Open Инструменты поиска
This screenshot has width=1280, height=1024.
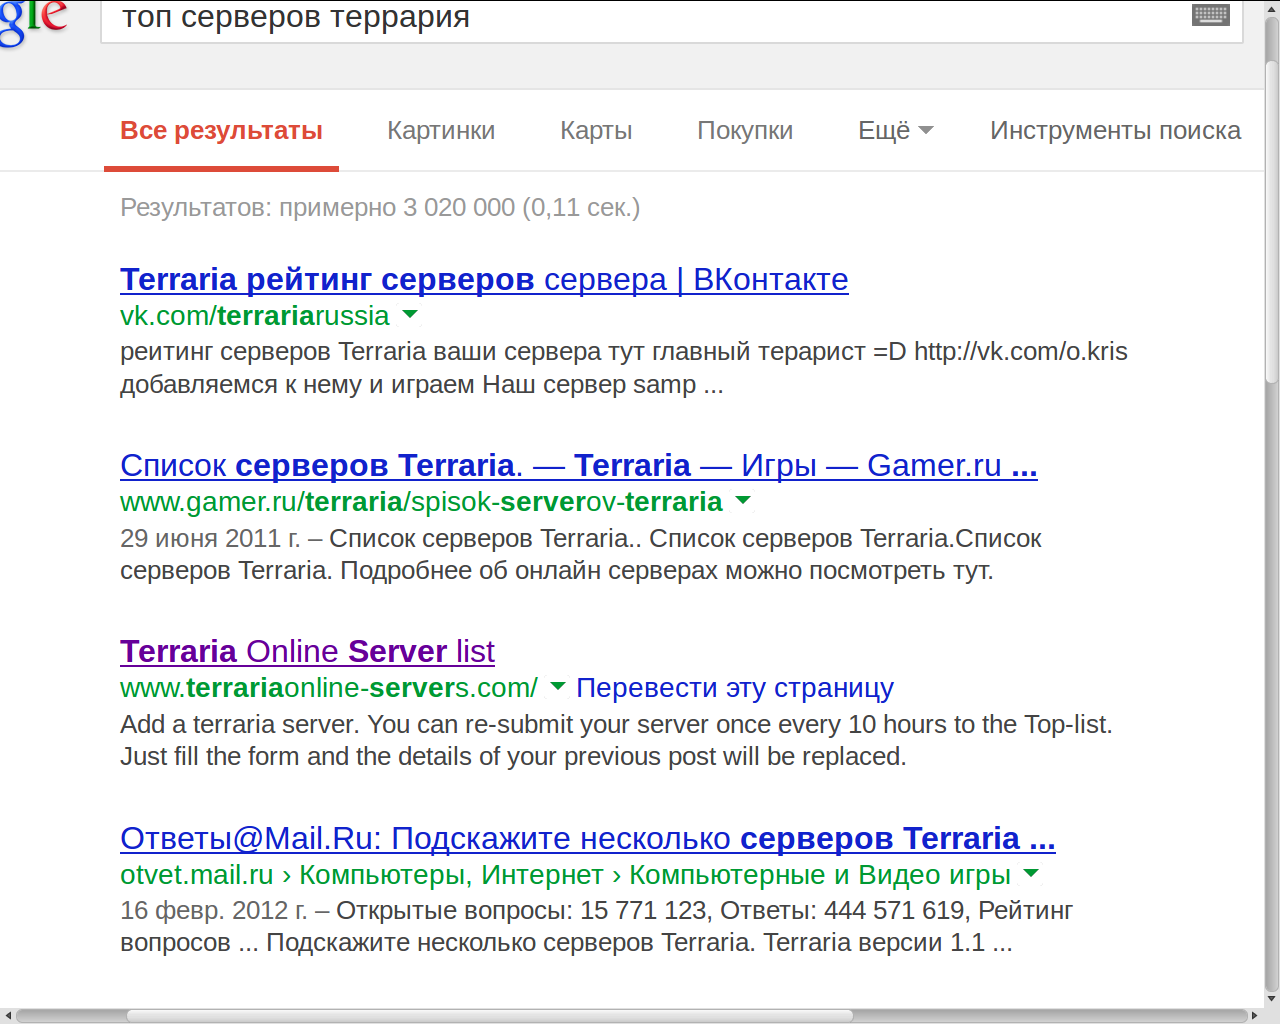pyautogui.click(x=1115, y=131)
